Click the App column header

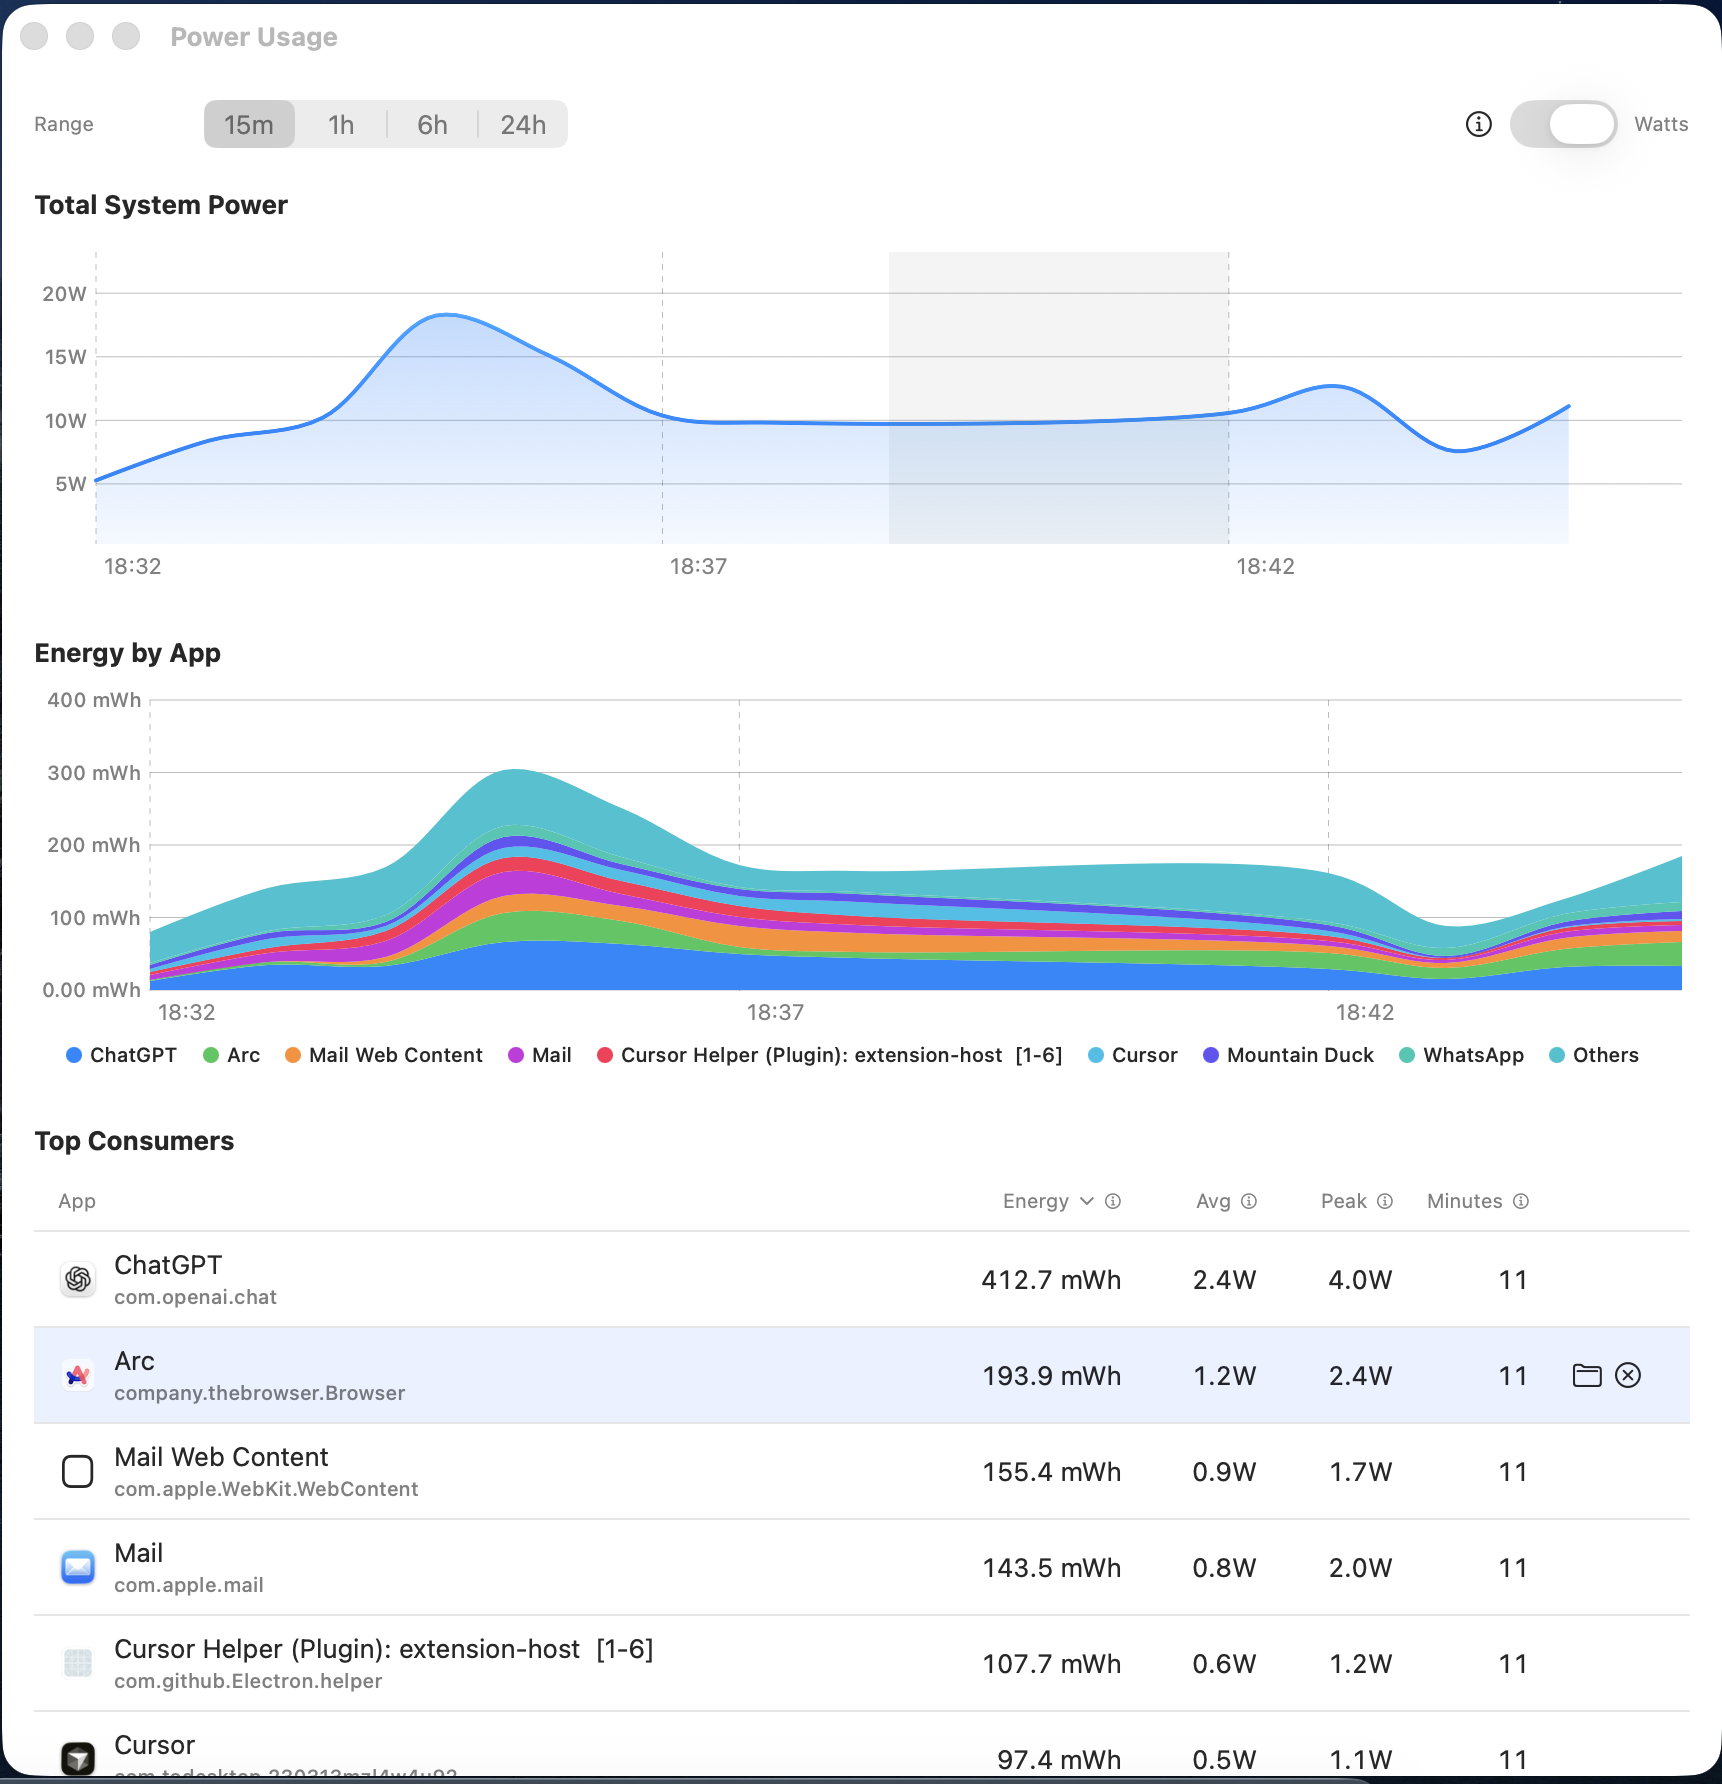click(76, 1201)
